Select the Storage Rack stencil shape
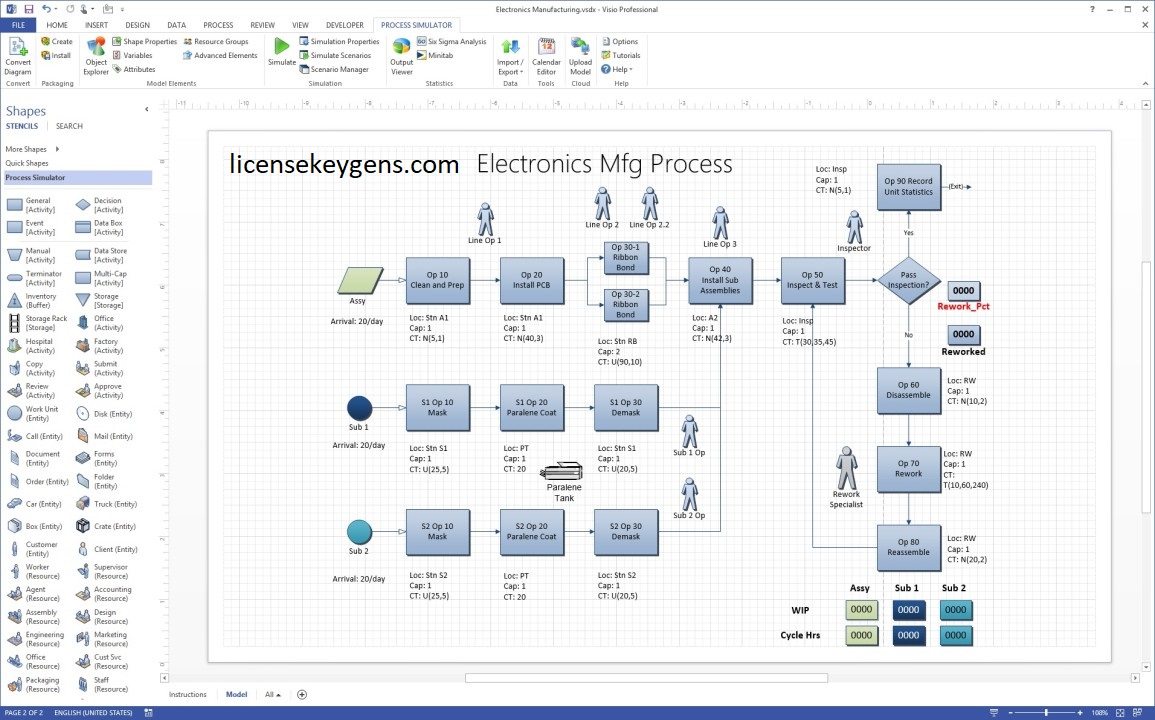The height and width of the screenshot is (720, 1155). click(x=37, y=323)
